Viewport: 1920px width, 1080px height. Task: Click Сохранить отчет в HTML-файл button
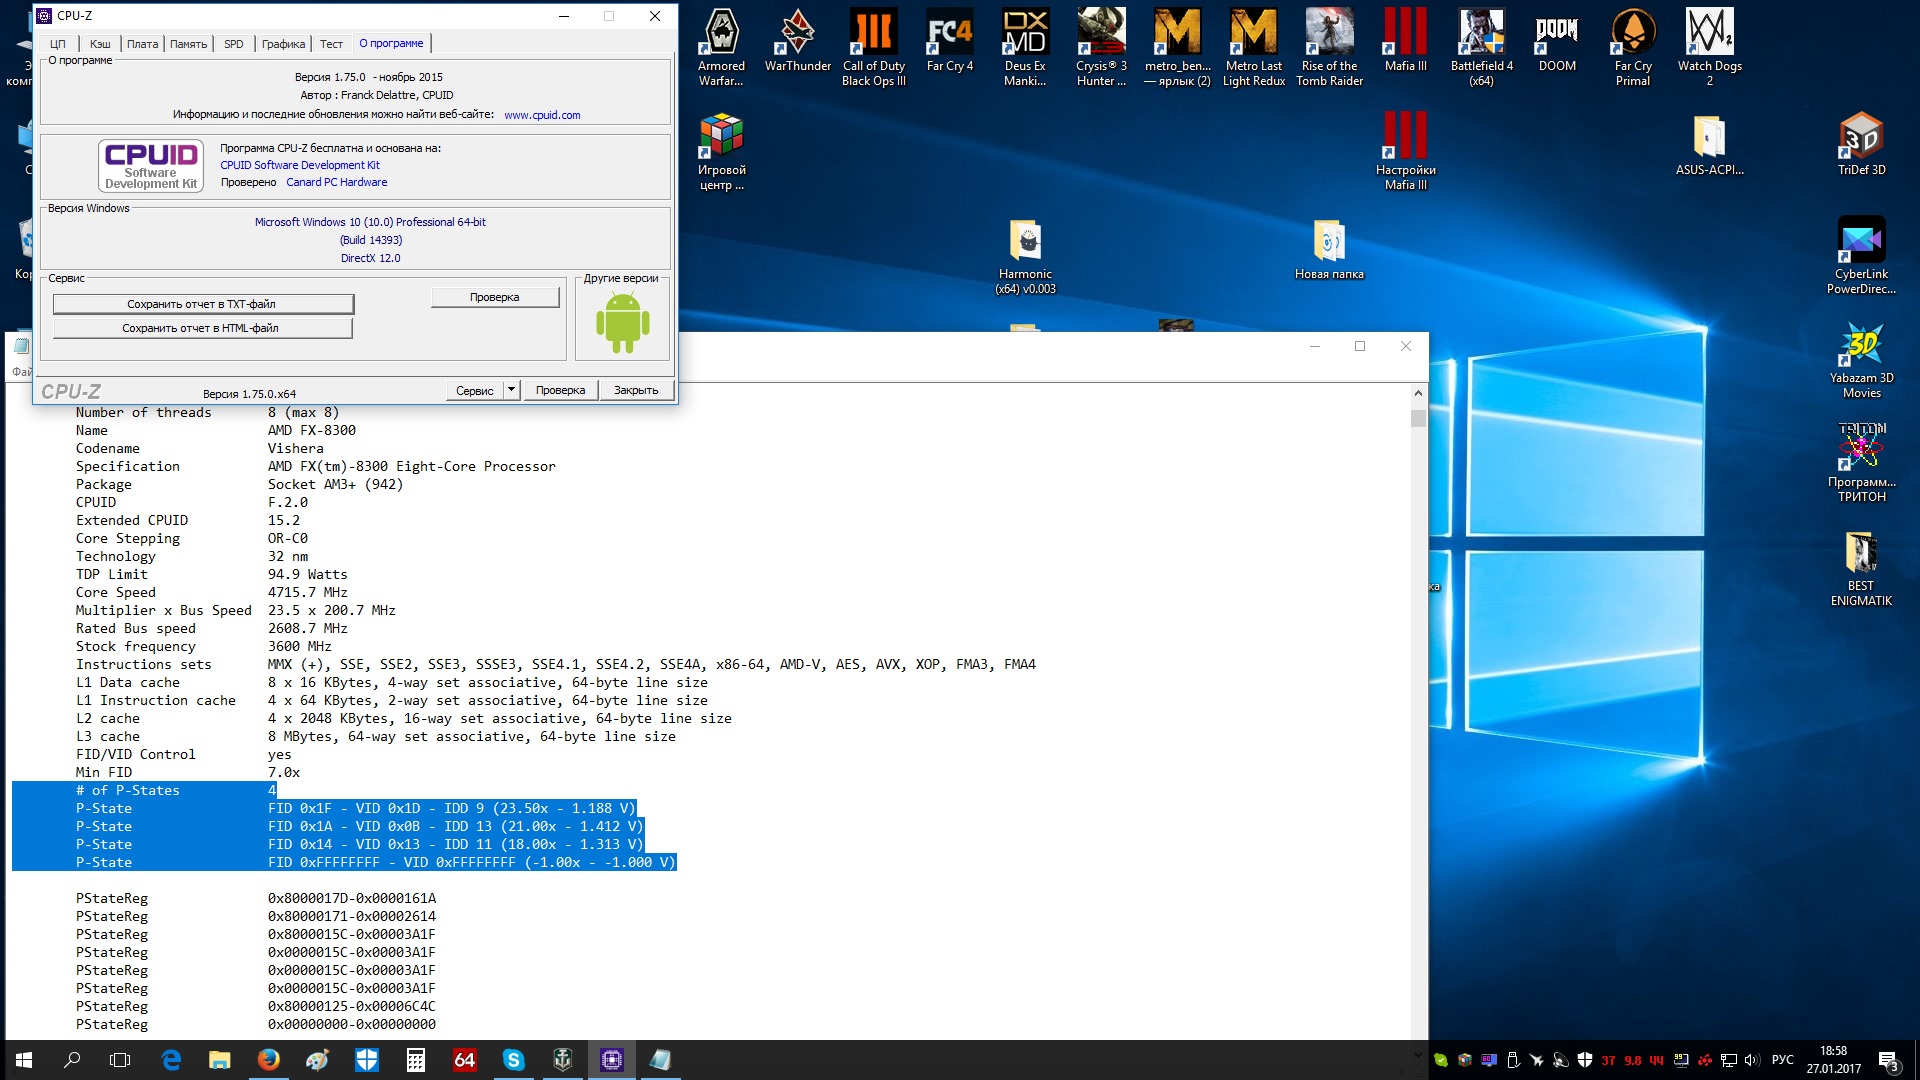[x=202, y=328]
